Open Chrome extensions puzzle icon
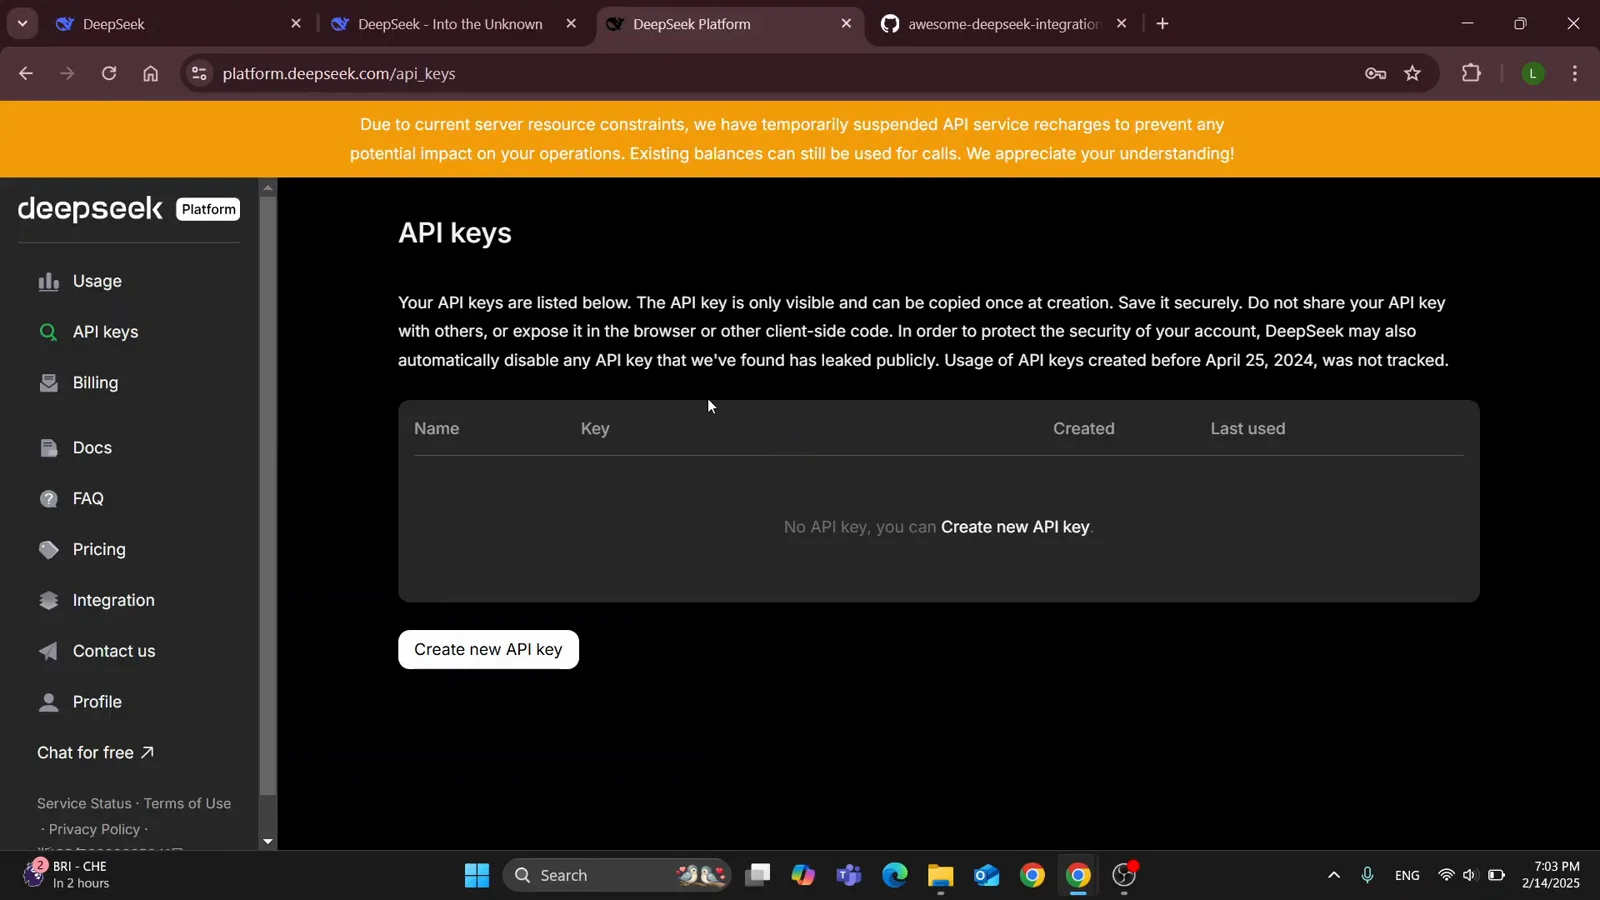The height and width of the screenshot is (900, 1600). pyautogui.click(x=1471, y=74)
